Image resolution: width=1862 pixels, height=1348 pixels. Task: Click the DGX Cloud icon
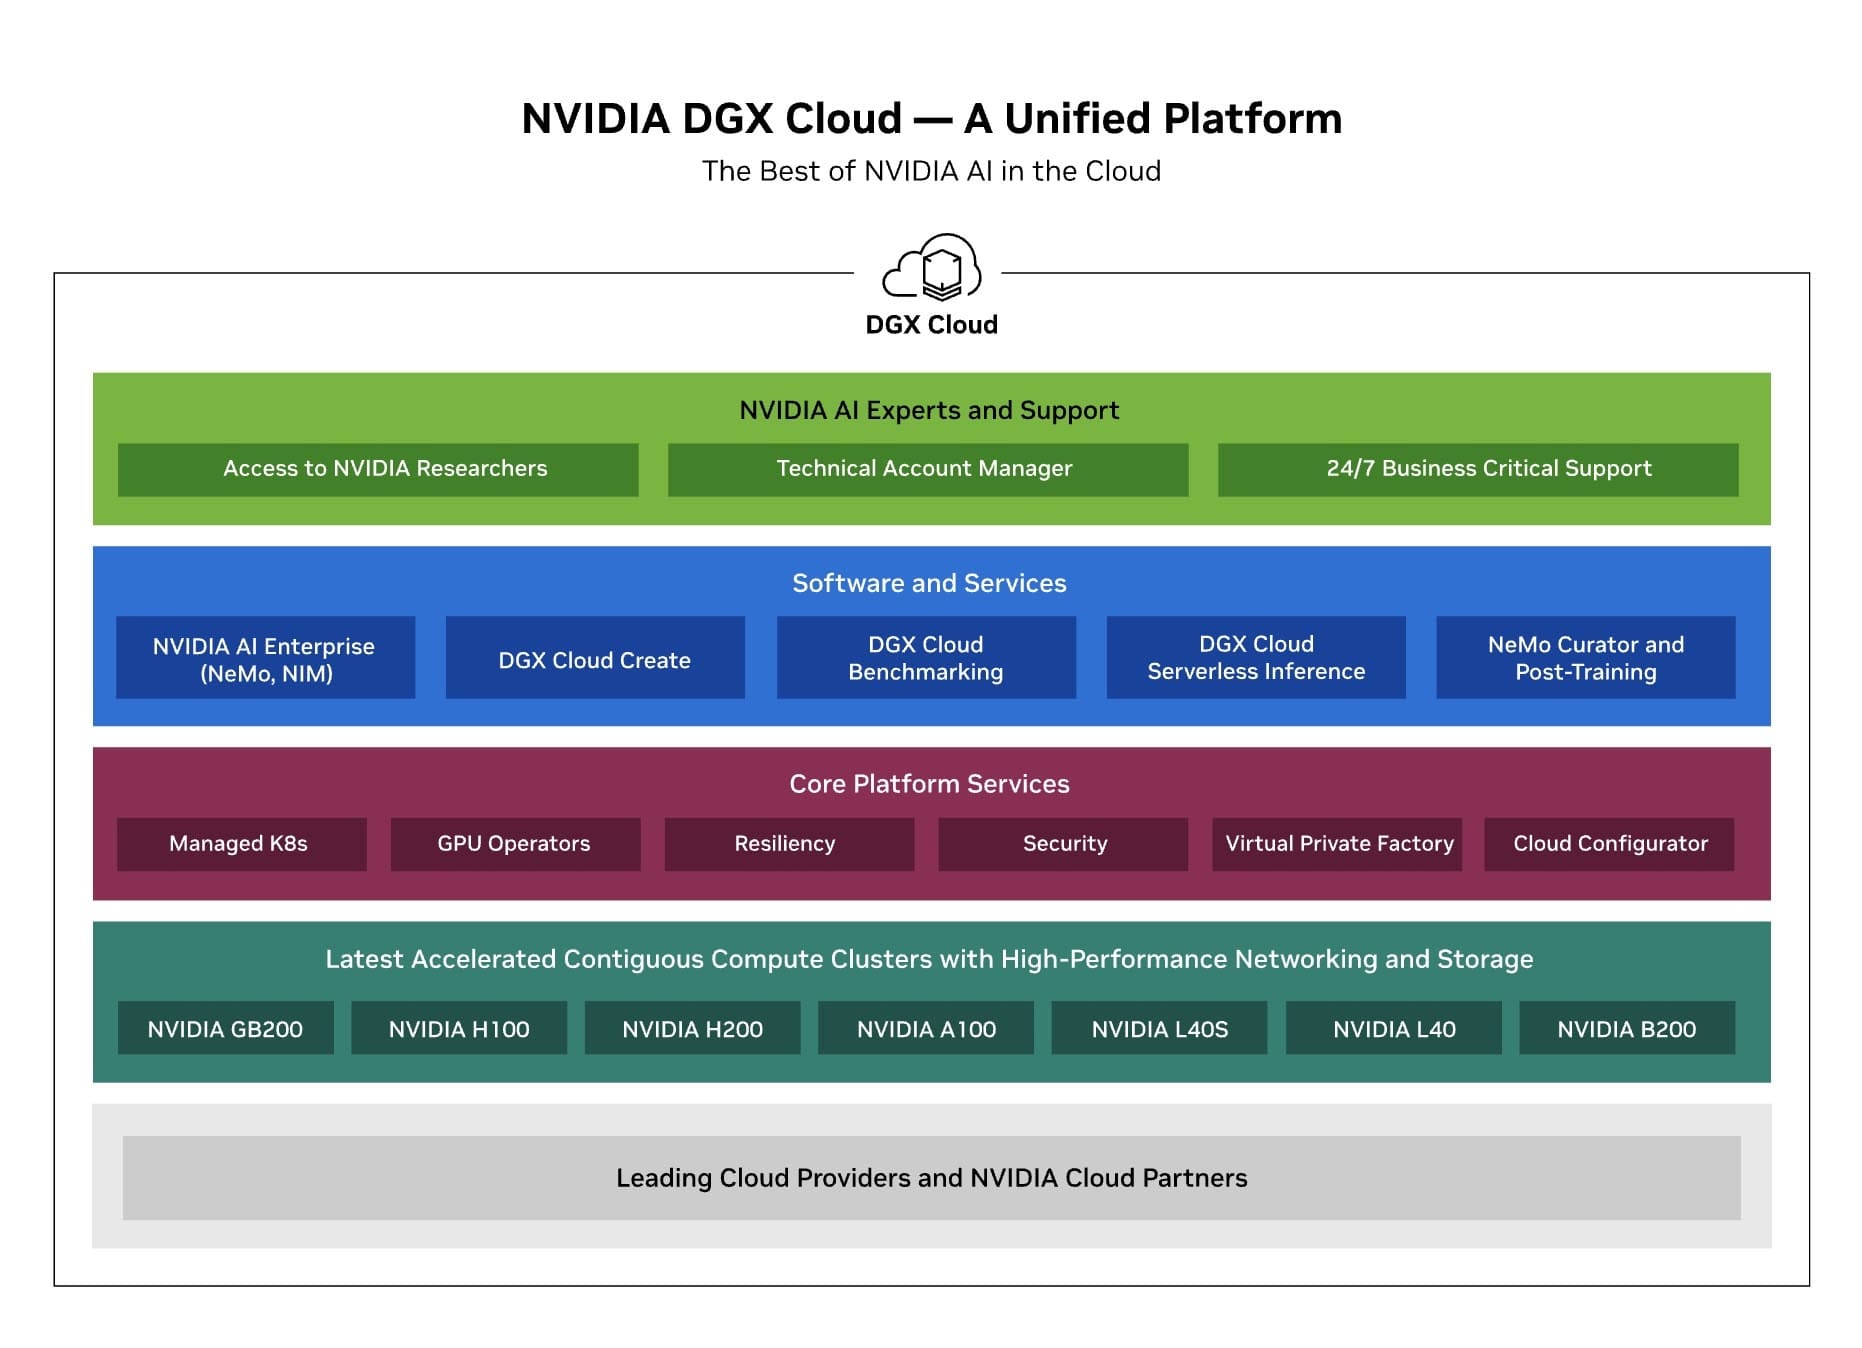point(932,267)
